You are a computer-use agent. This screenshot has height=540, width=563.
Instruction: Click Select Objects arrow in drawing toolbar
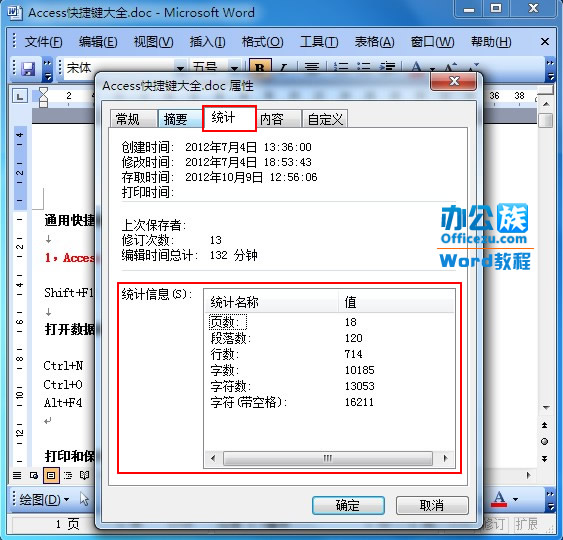click(x=84, y=499)
